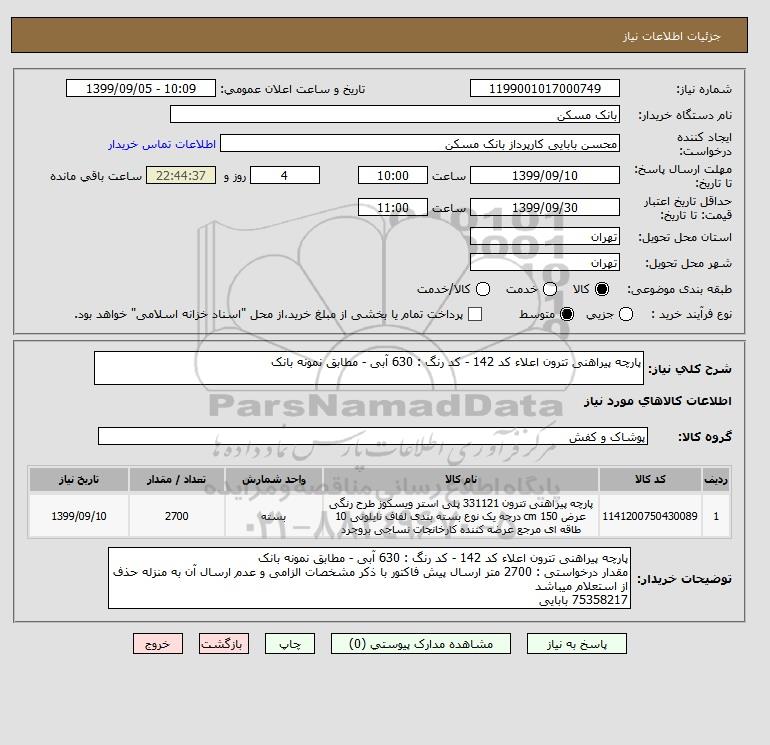Choose the متوسط purchase type radio
The width and height of the screenshot is (770, 745).
pos(567,314)
